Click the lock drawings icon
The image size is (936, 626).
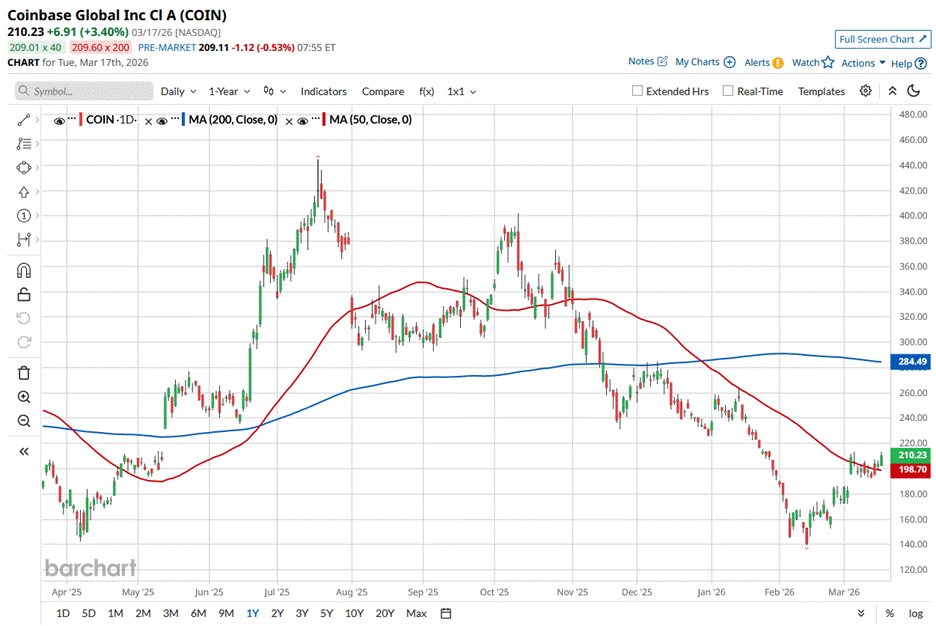[x=23, y=294]
